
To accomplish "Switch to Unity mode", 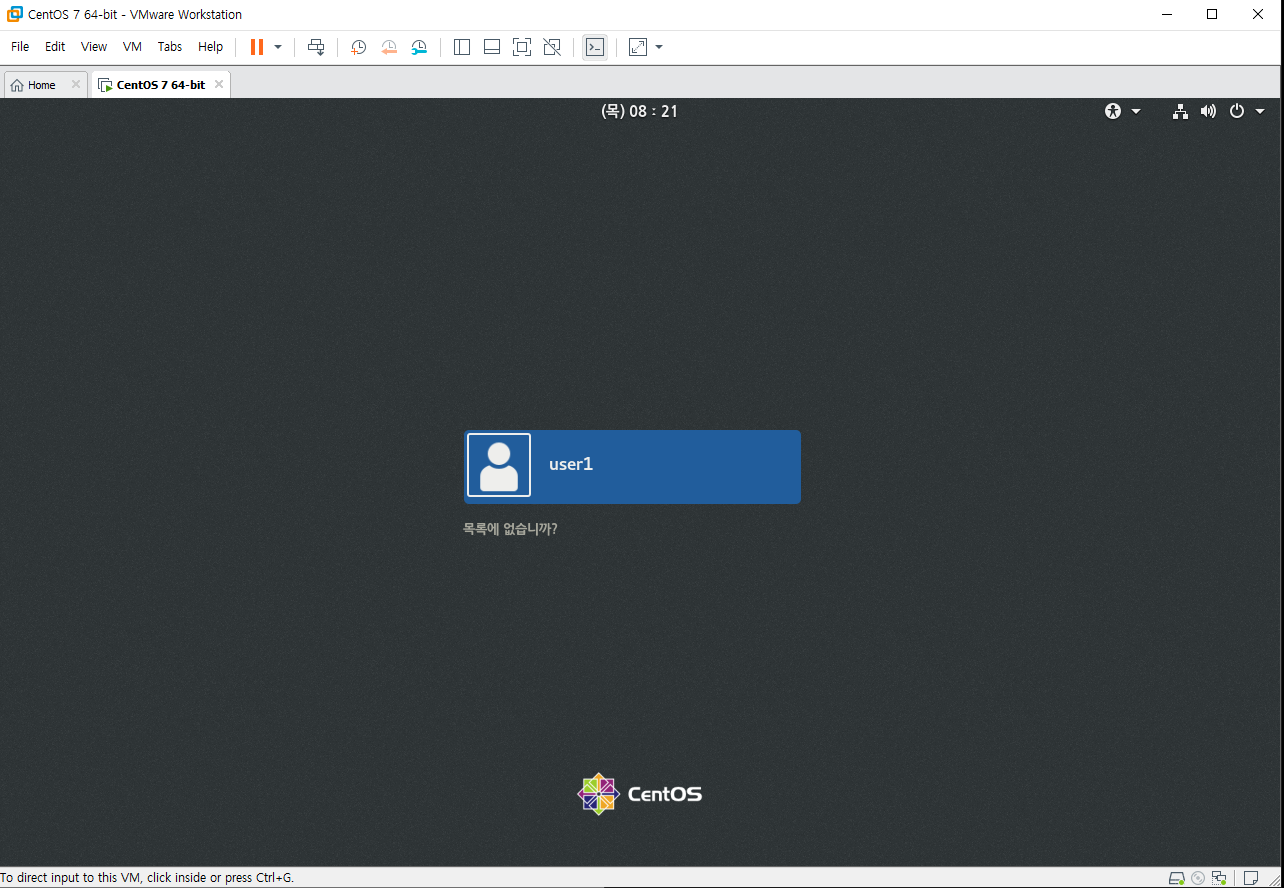I will click(x=551, y=47).
